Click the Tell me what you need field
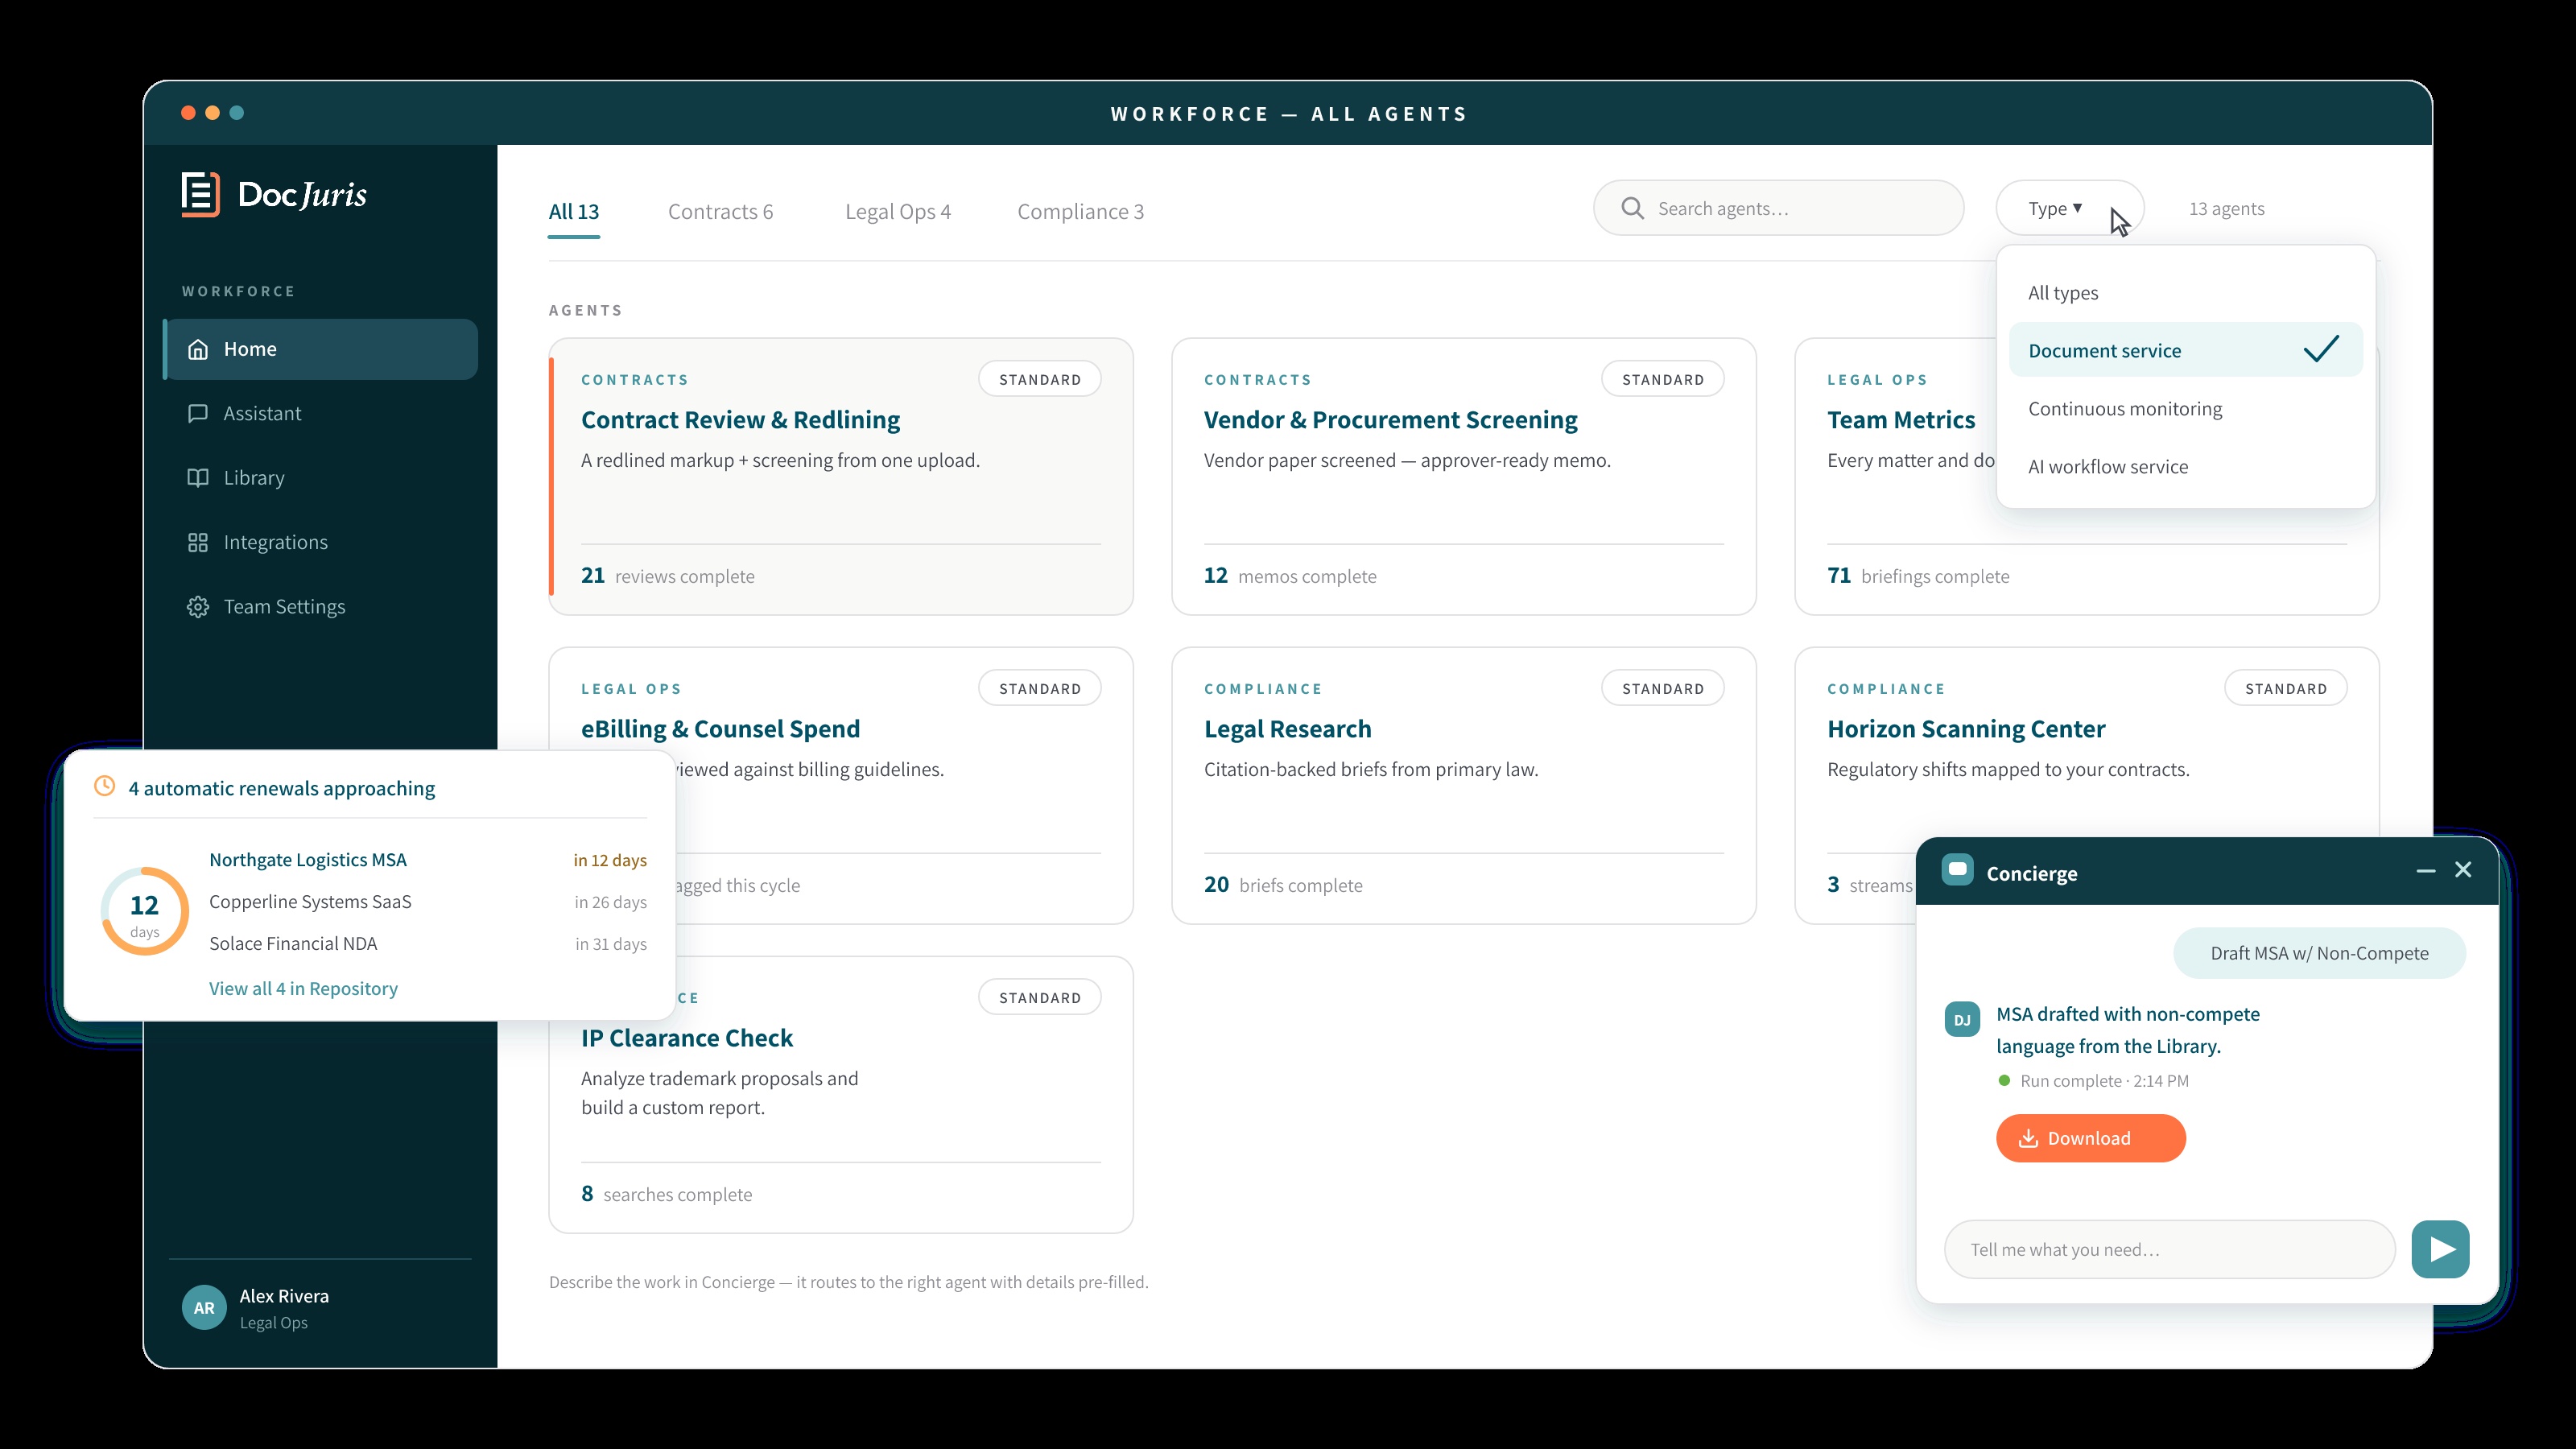Screen dimensions: 2576x1449 tap(2169, 1249)
